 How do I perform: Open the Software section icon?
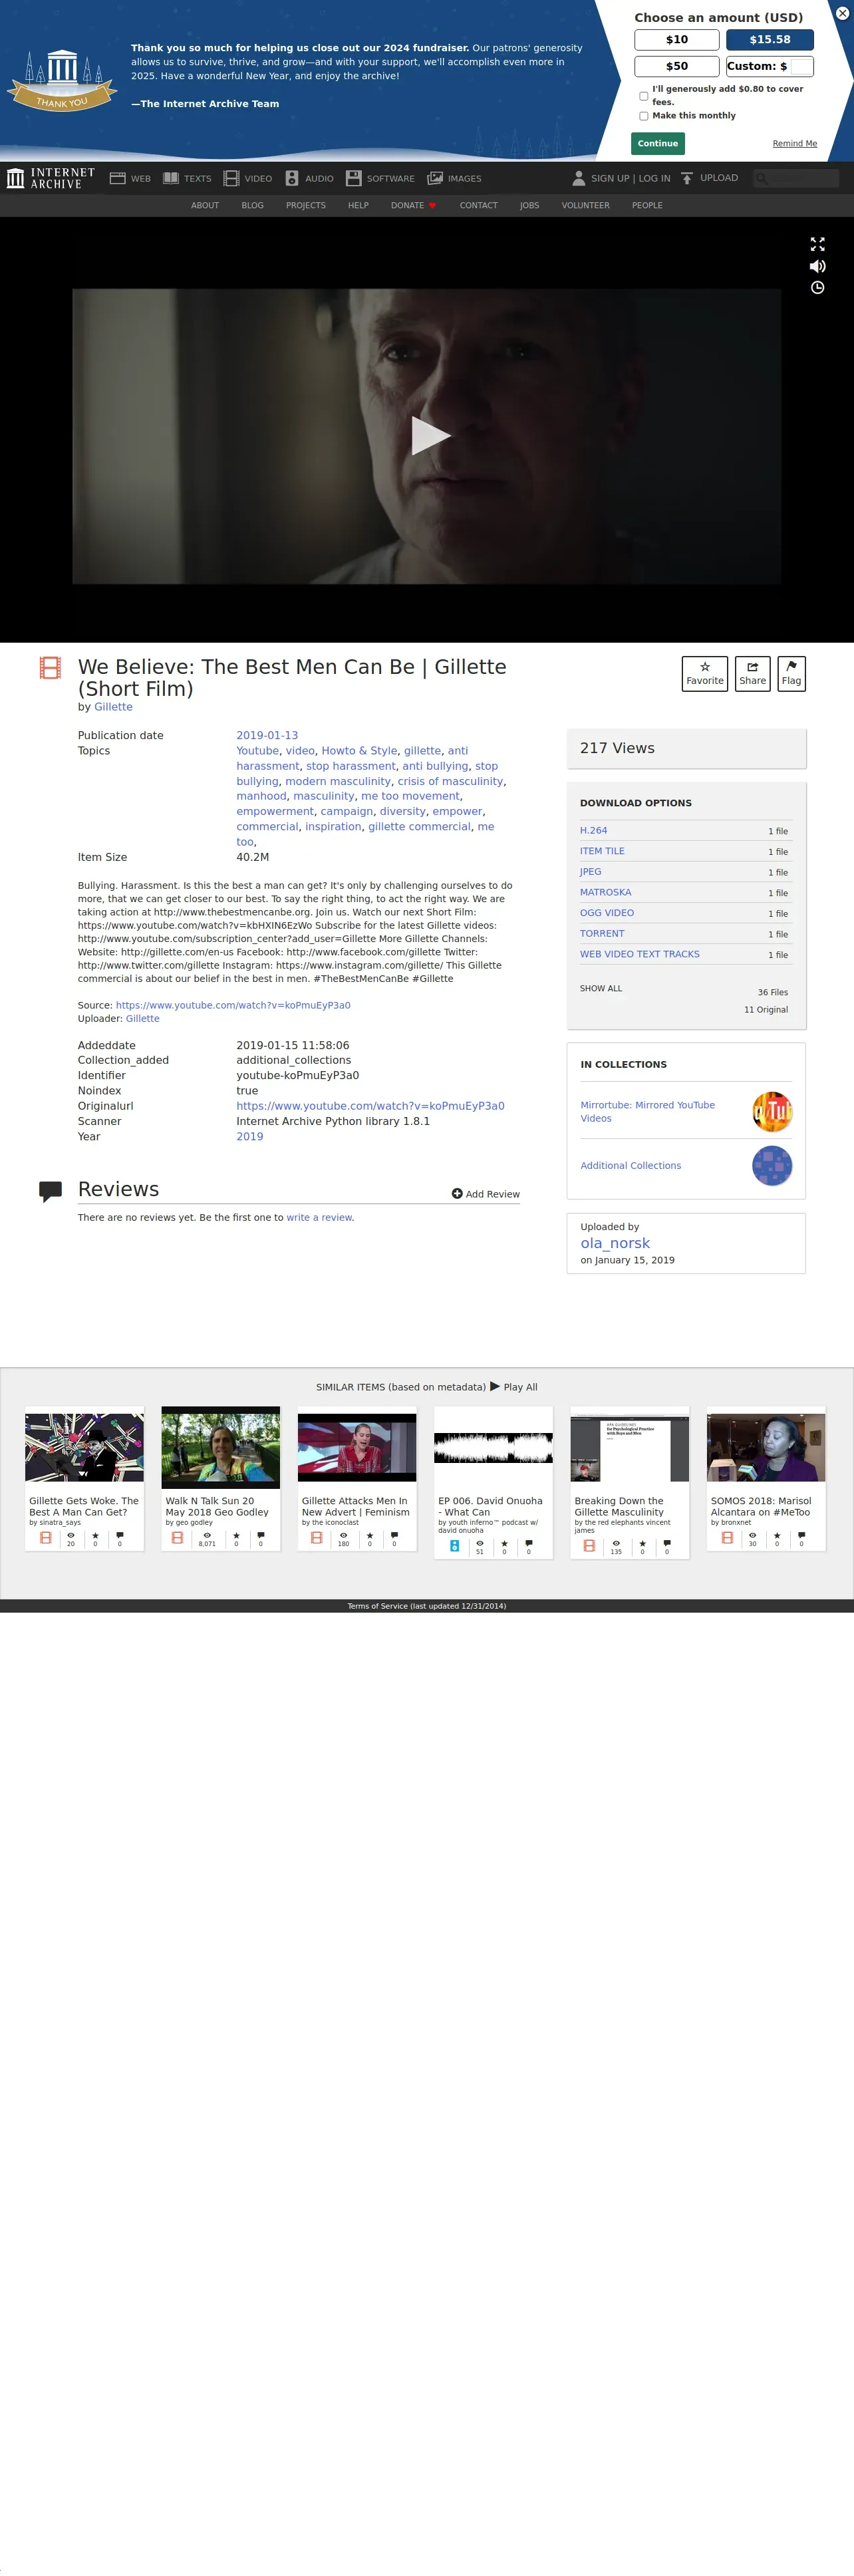pos(353,178)
